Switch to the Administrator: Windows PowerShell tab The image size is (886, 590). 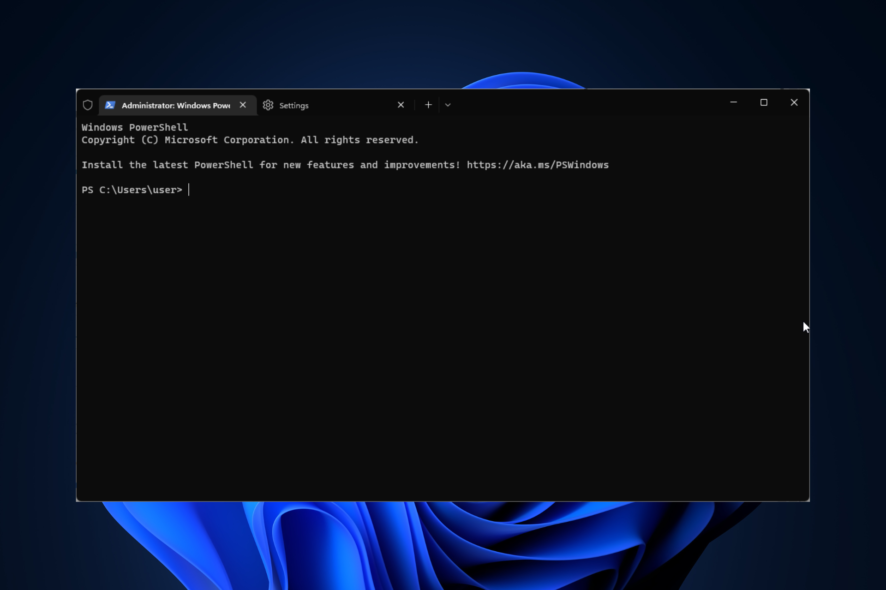pos(178,105)
